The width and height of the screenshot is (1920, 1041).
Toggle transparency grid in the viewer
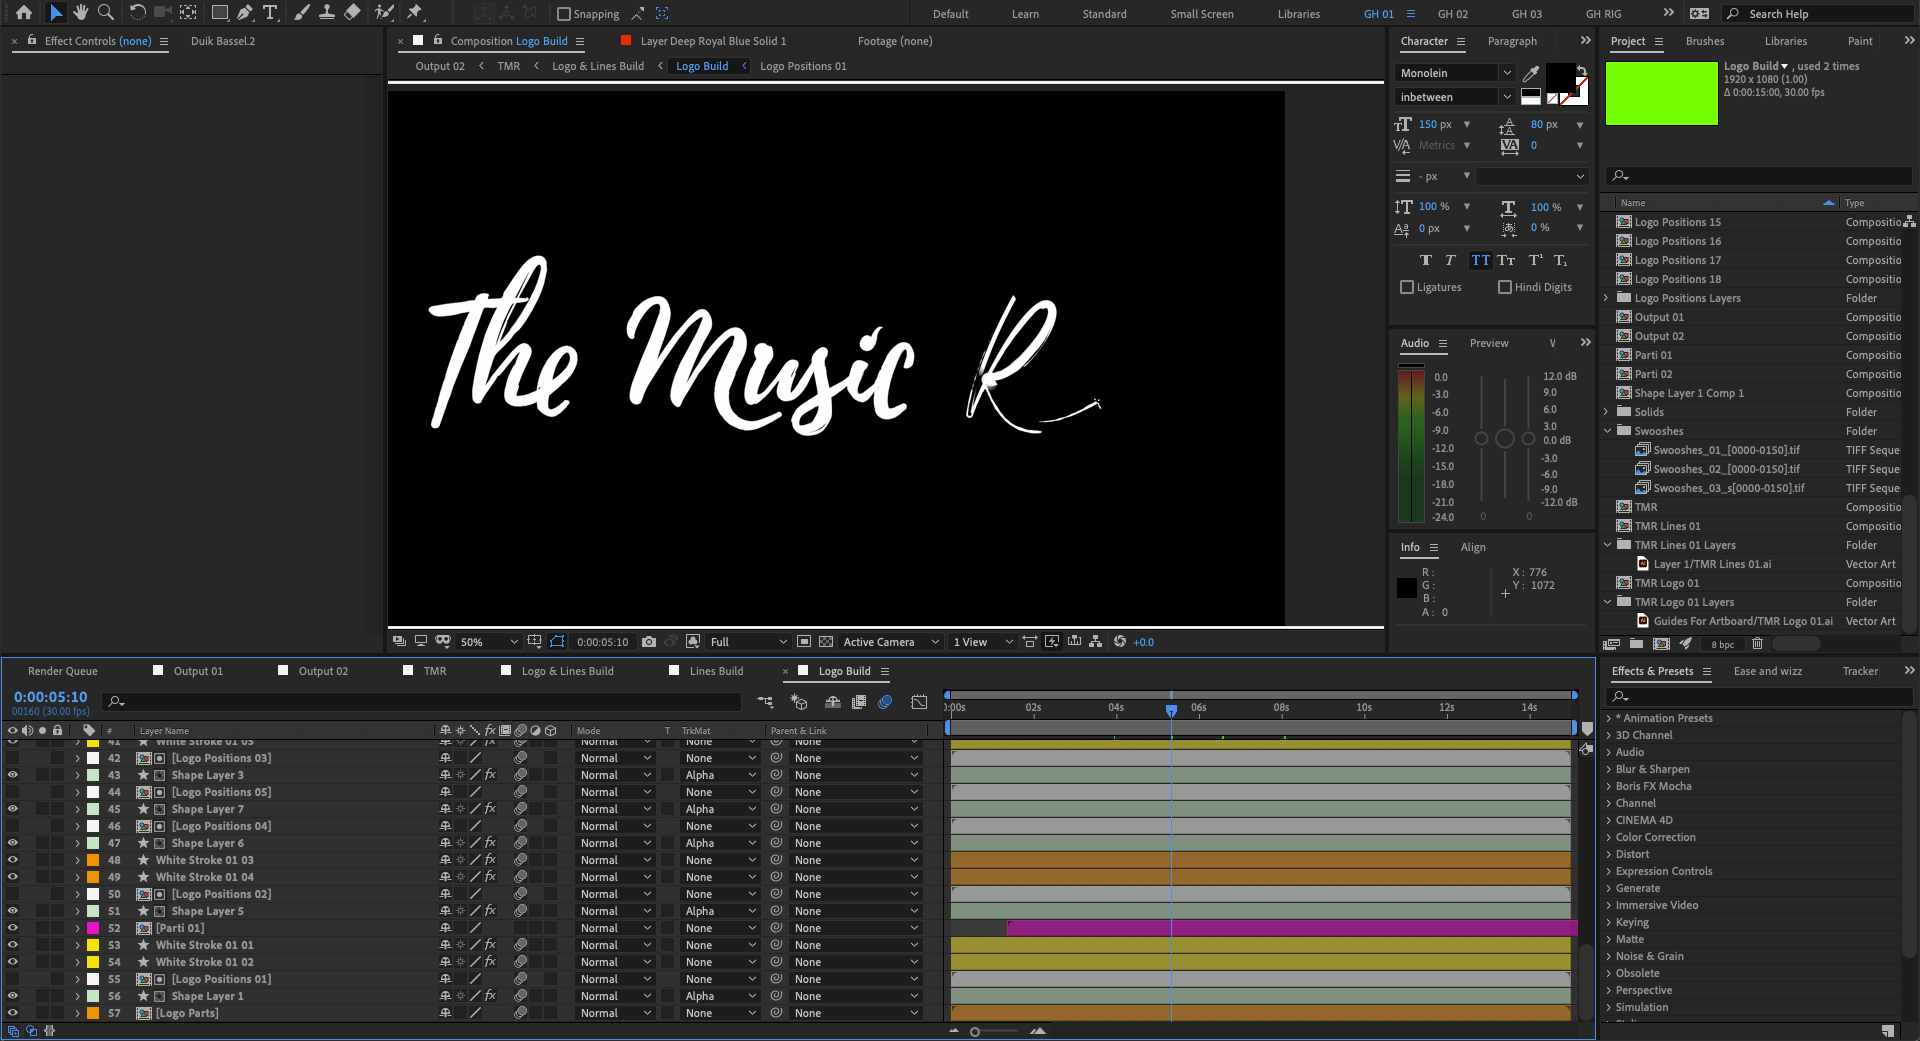826,642
